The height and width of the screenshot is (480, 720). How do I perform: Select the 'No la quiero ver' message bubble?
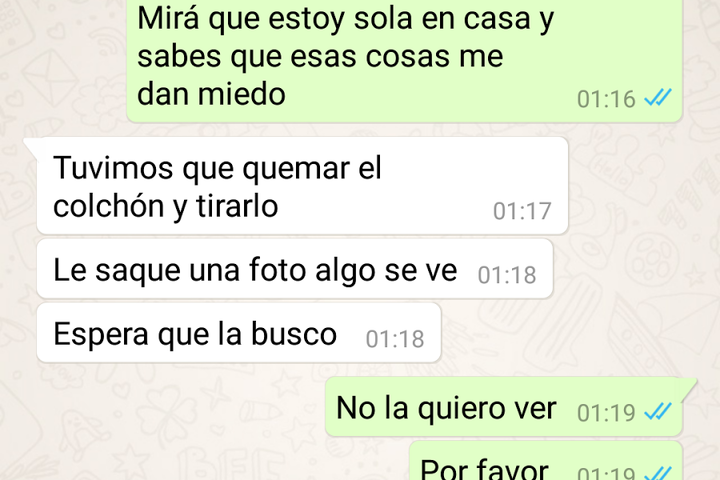click(x=504, y=407)
